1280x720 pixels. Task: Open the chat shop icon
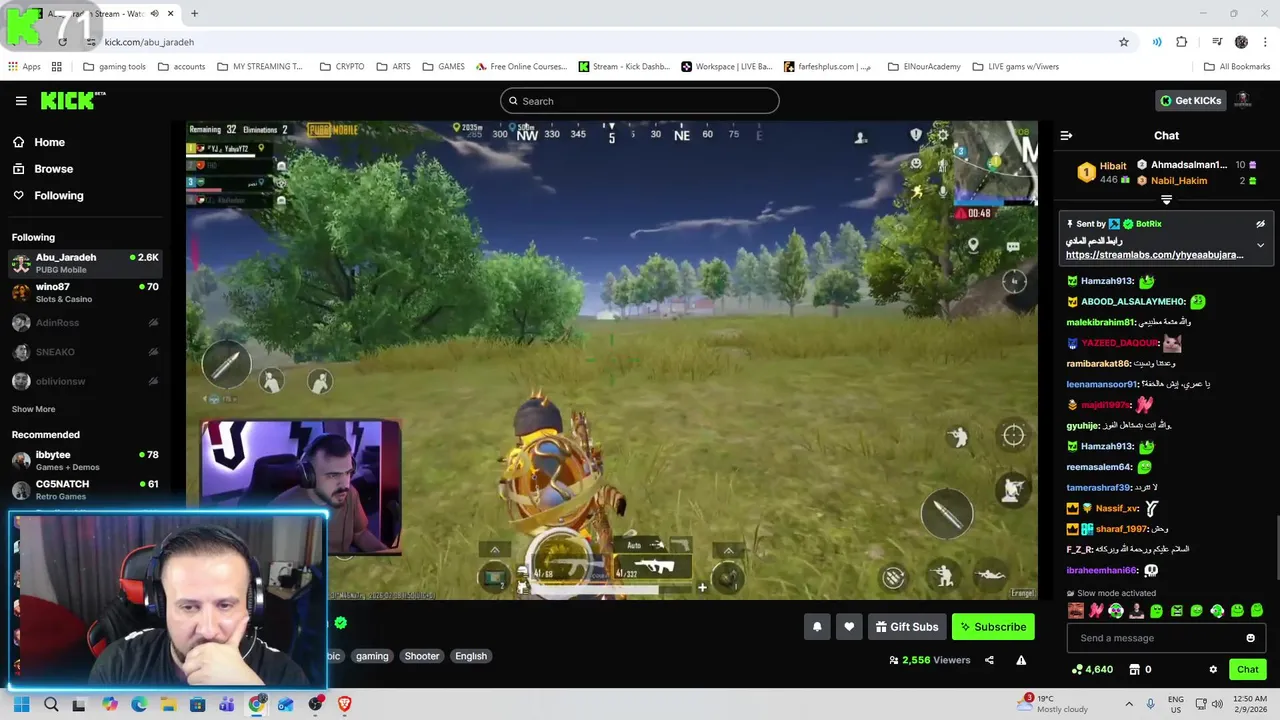[1135, 669]
